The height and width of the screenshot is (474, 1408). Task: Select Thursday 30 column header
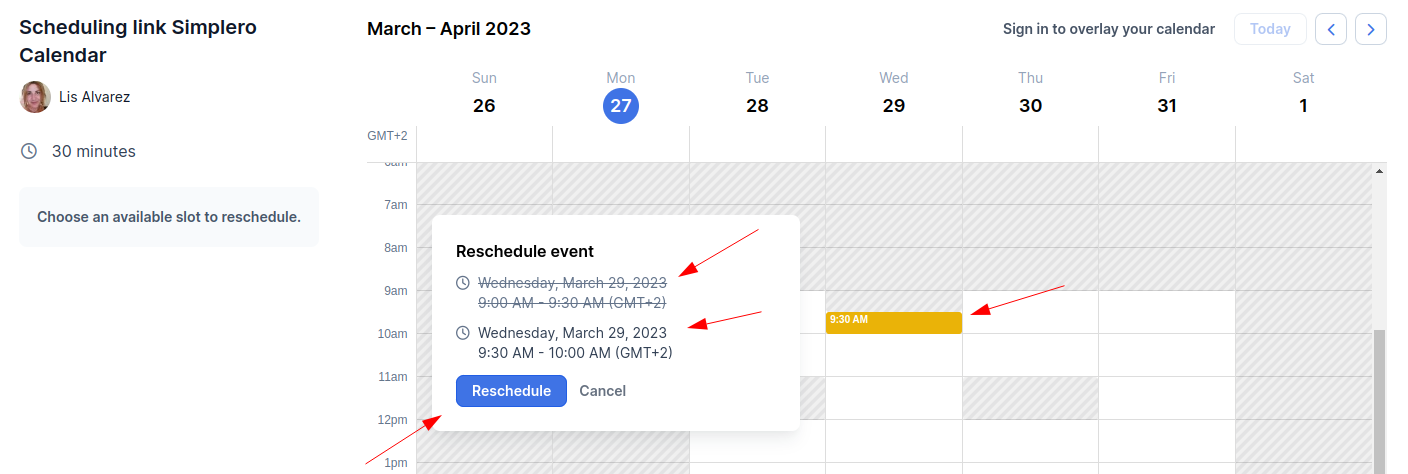pyautogui.click(x=1030, y=93)
